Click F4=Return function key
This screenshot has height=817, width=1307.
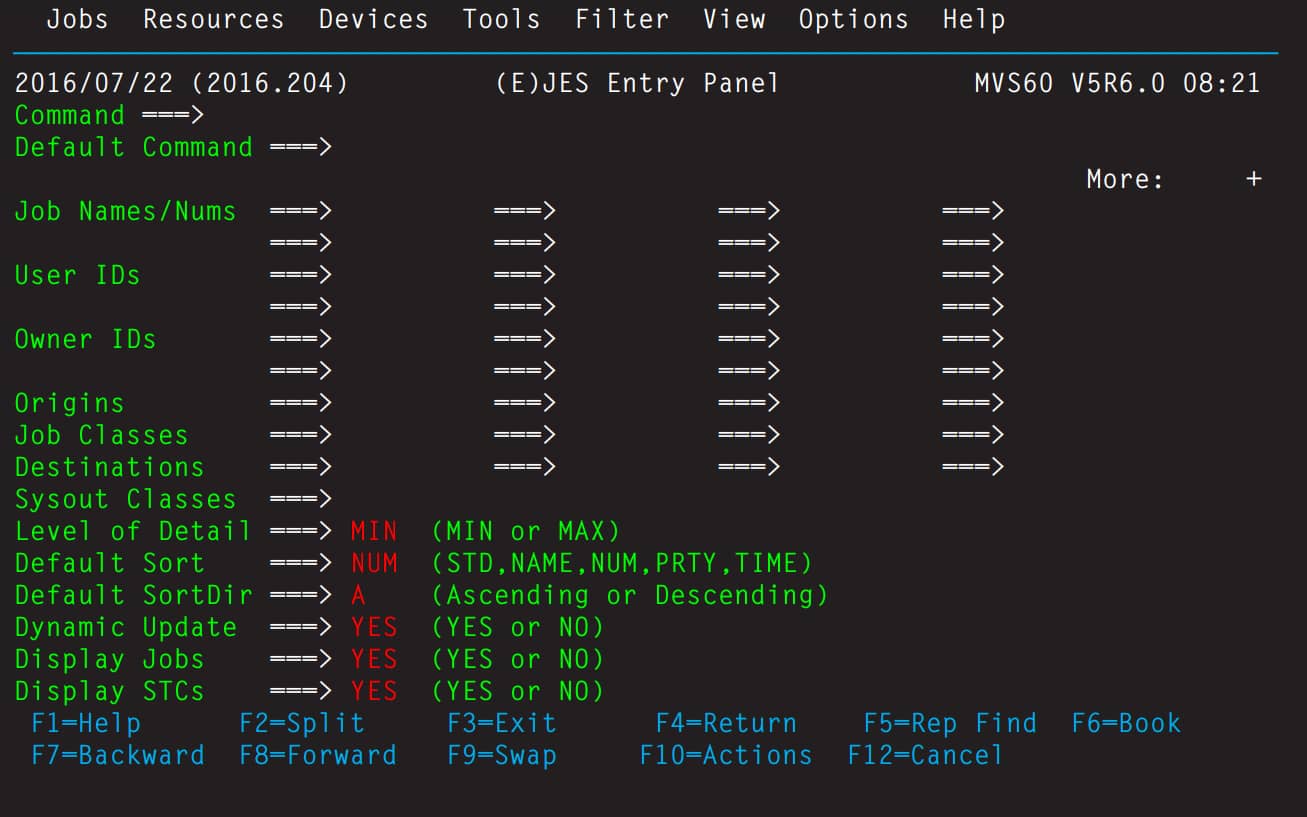click(726, 723)
